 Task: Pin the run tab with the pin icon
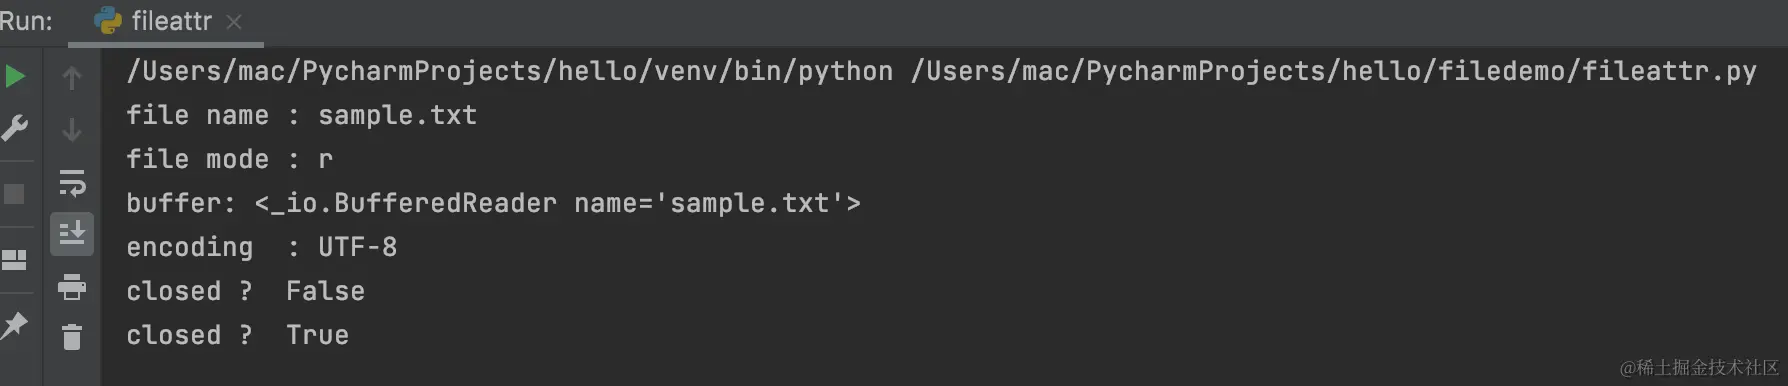point(14,325)
